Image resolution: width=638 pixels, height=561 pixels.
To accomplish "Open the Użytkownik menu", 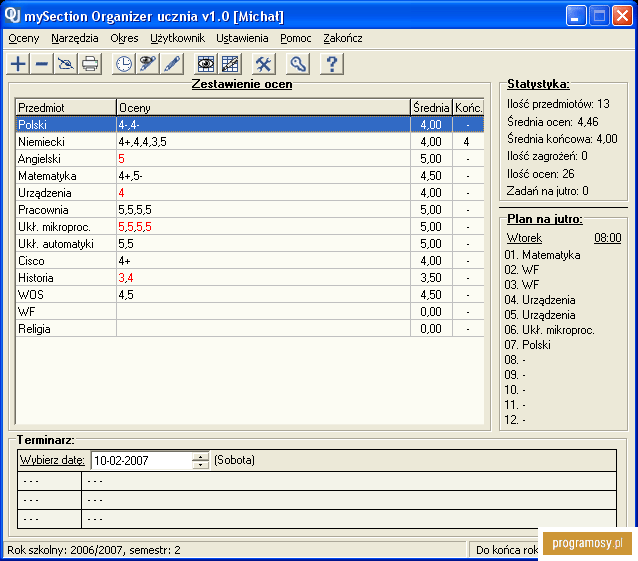I will pyautogui.click(x=177, y=38).
